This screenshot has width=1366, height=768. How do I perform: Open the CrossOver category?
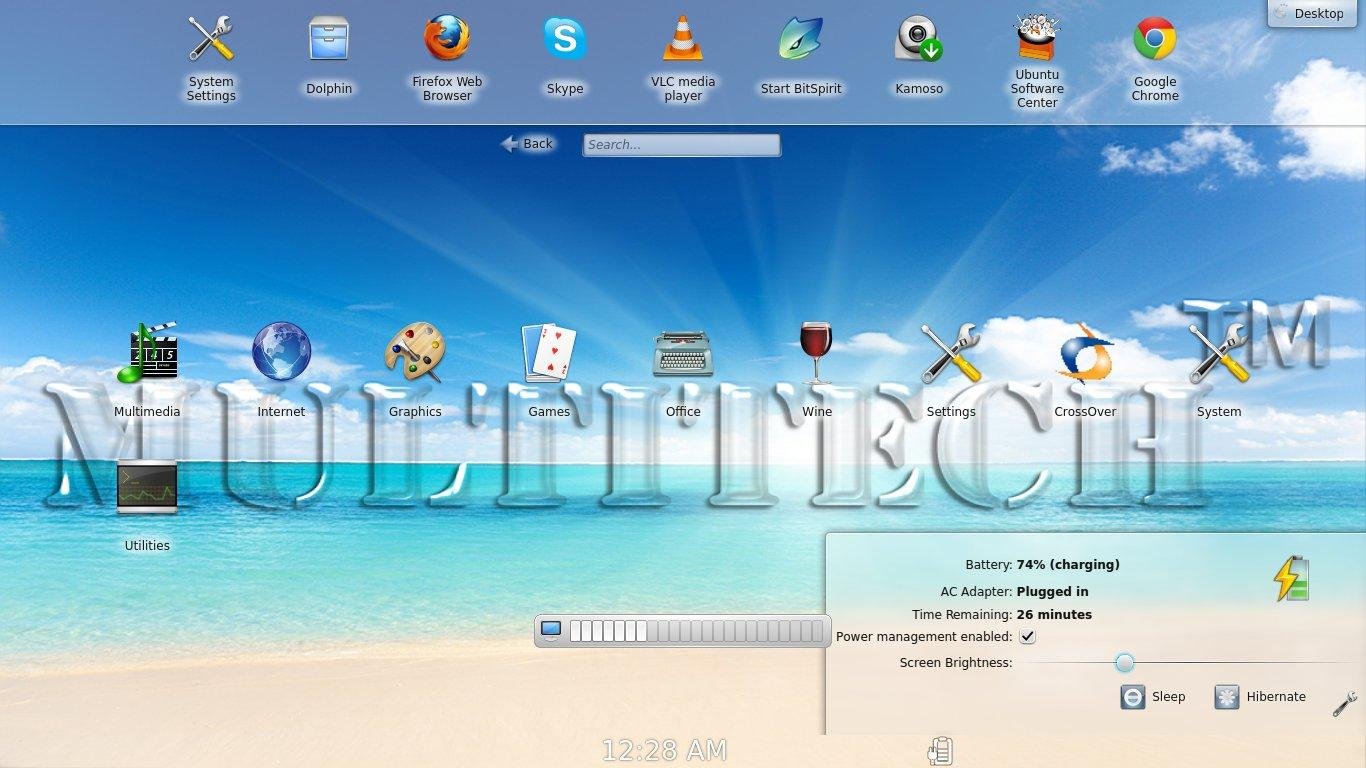pos(1085,369)
